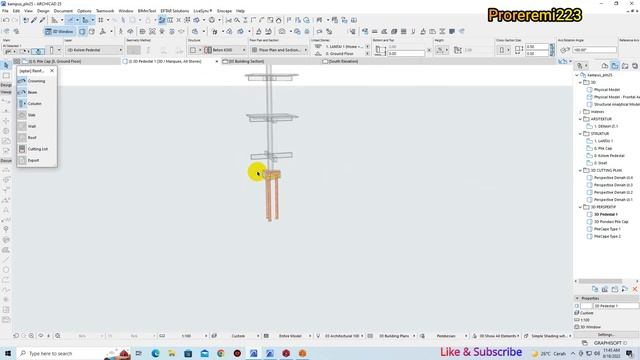The width and height of the screenshot is (640, 360).
Task: Open the Design menu
Action: (43, 11)
